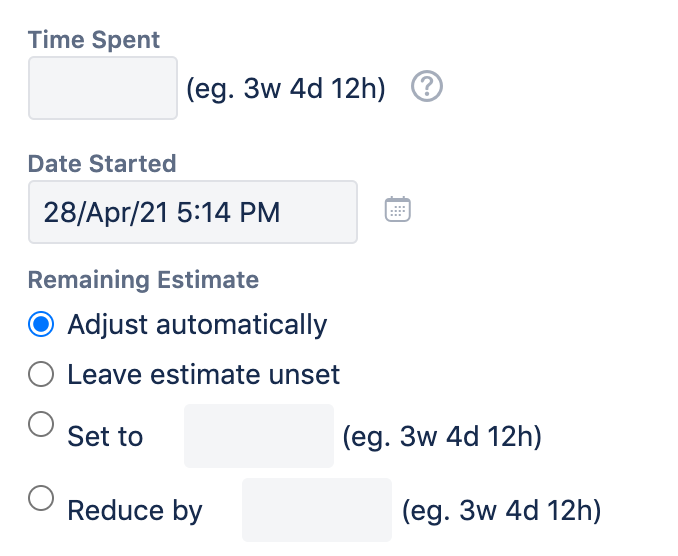This screenshot has height=556, width=678.
Task: Click the Set to estimate input box
Action: [258, 436]
